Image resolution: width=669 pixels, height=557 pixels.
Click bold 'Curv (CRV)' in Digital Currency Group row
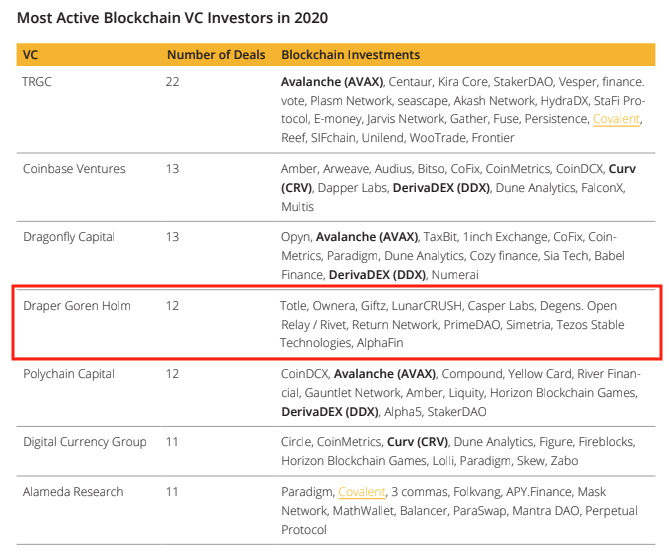pos(417,442)
